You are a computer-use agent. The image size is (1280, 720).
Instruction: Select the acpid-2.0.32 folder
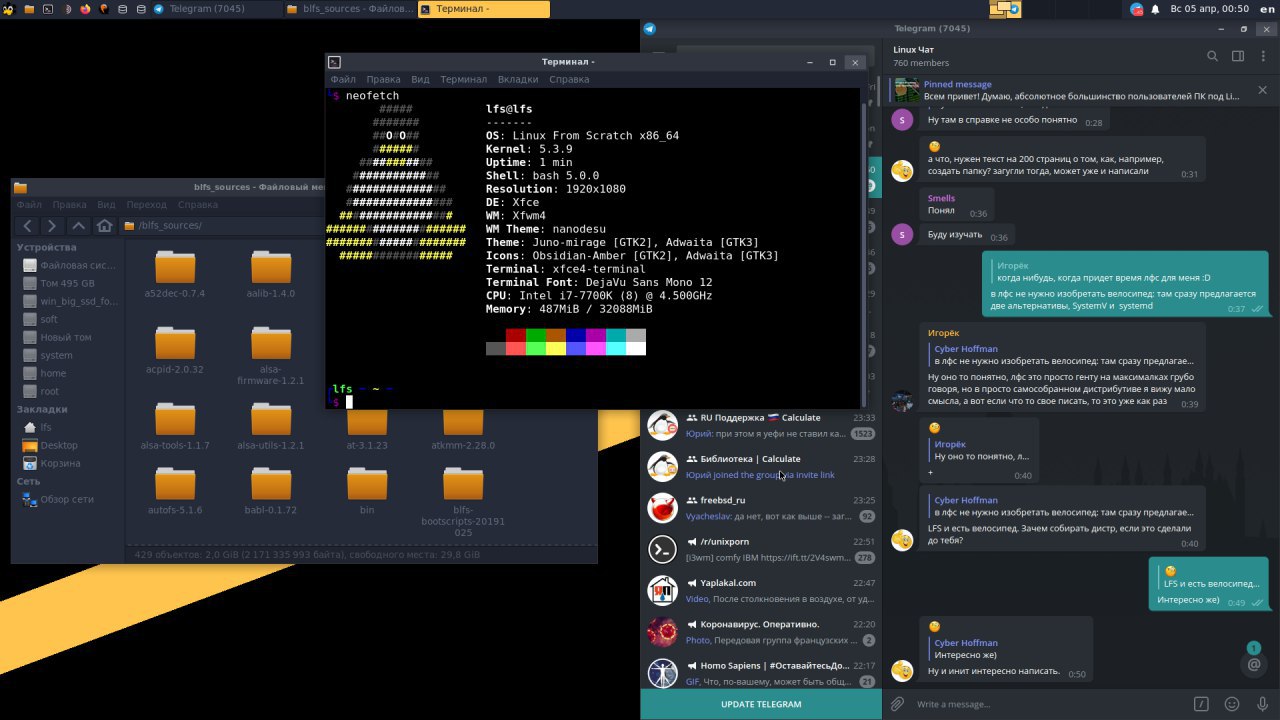coord(175,350)
